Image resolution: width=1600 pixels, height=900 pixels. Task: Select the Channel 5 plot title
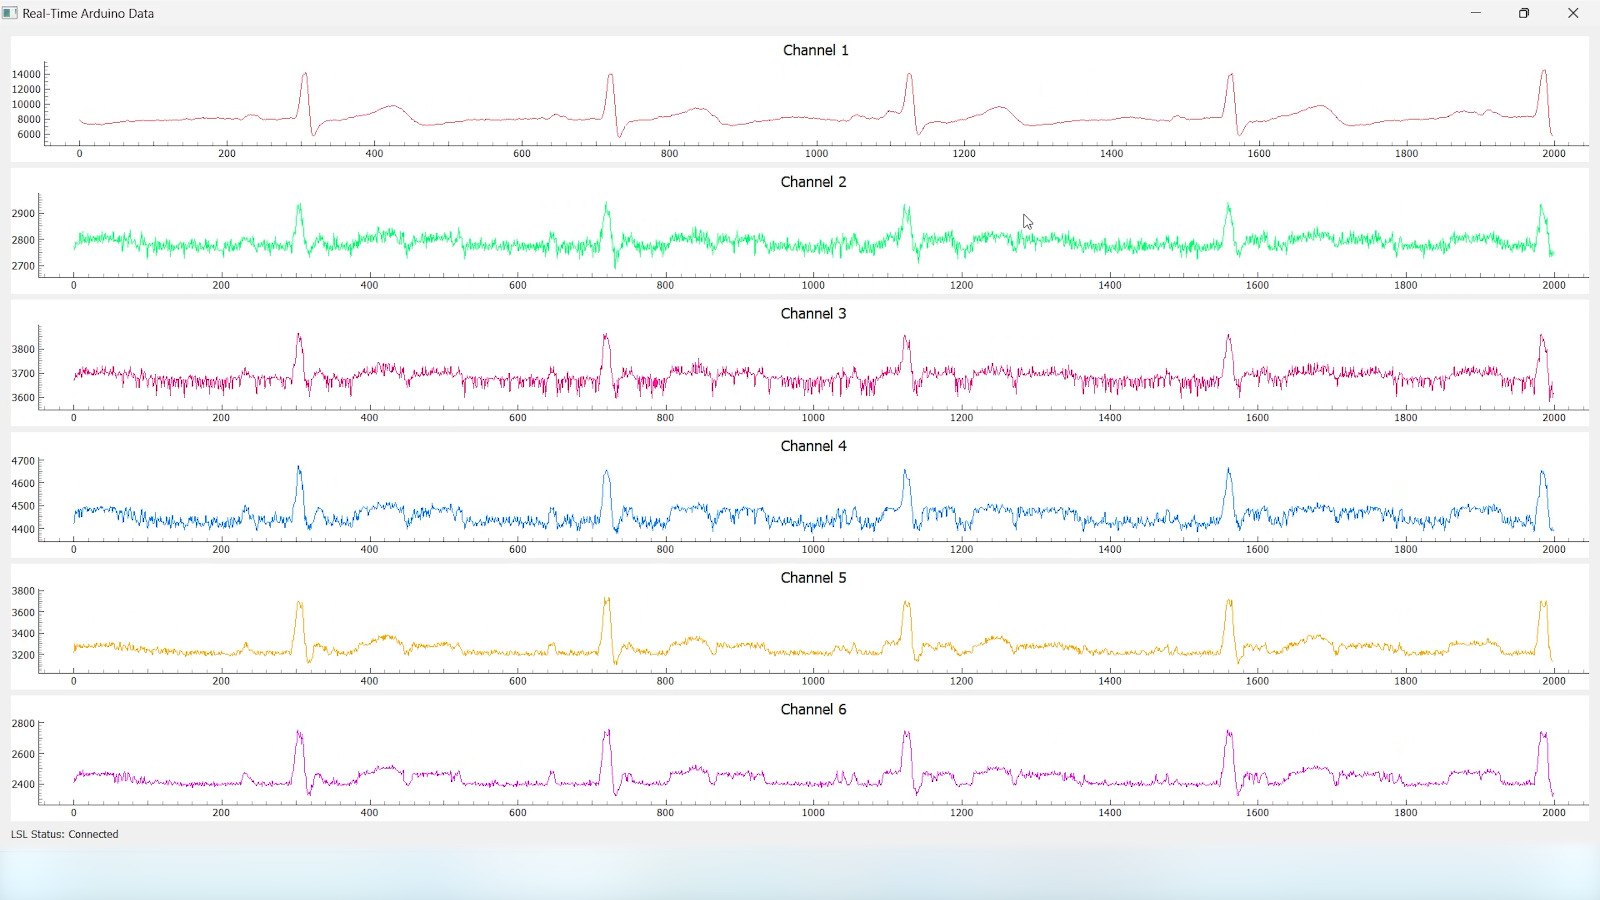(813, 578)
